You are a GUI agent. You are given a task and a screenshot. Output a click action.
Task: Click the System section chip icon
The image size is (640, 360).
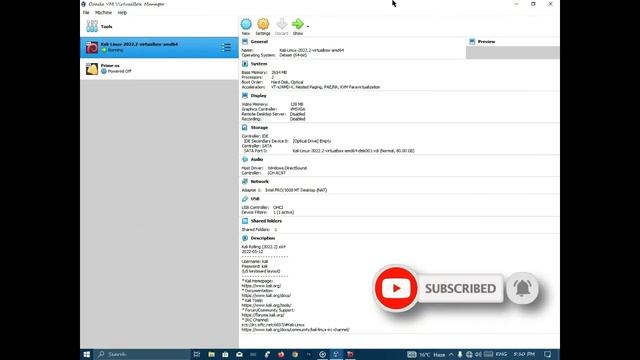pos(245,64)
